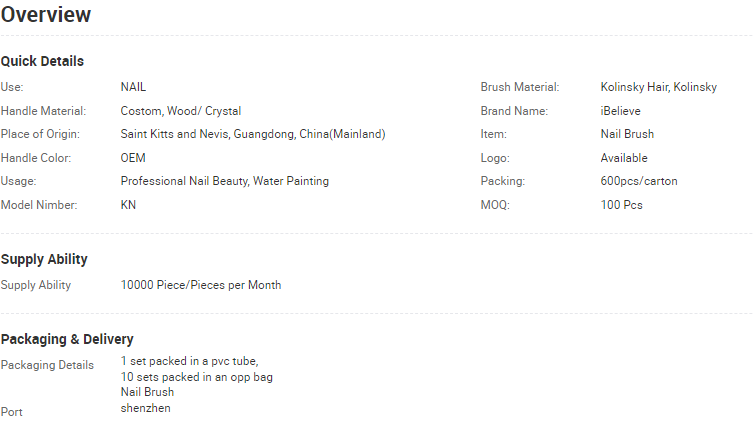Click the Overview heading

click(x=46, y=14)
